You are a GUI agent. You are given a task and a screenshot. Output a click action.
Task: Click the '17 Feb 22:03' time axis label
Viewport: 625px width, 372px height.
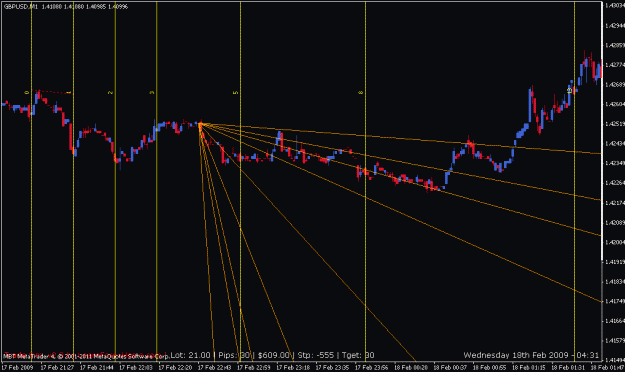point(136,367)
